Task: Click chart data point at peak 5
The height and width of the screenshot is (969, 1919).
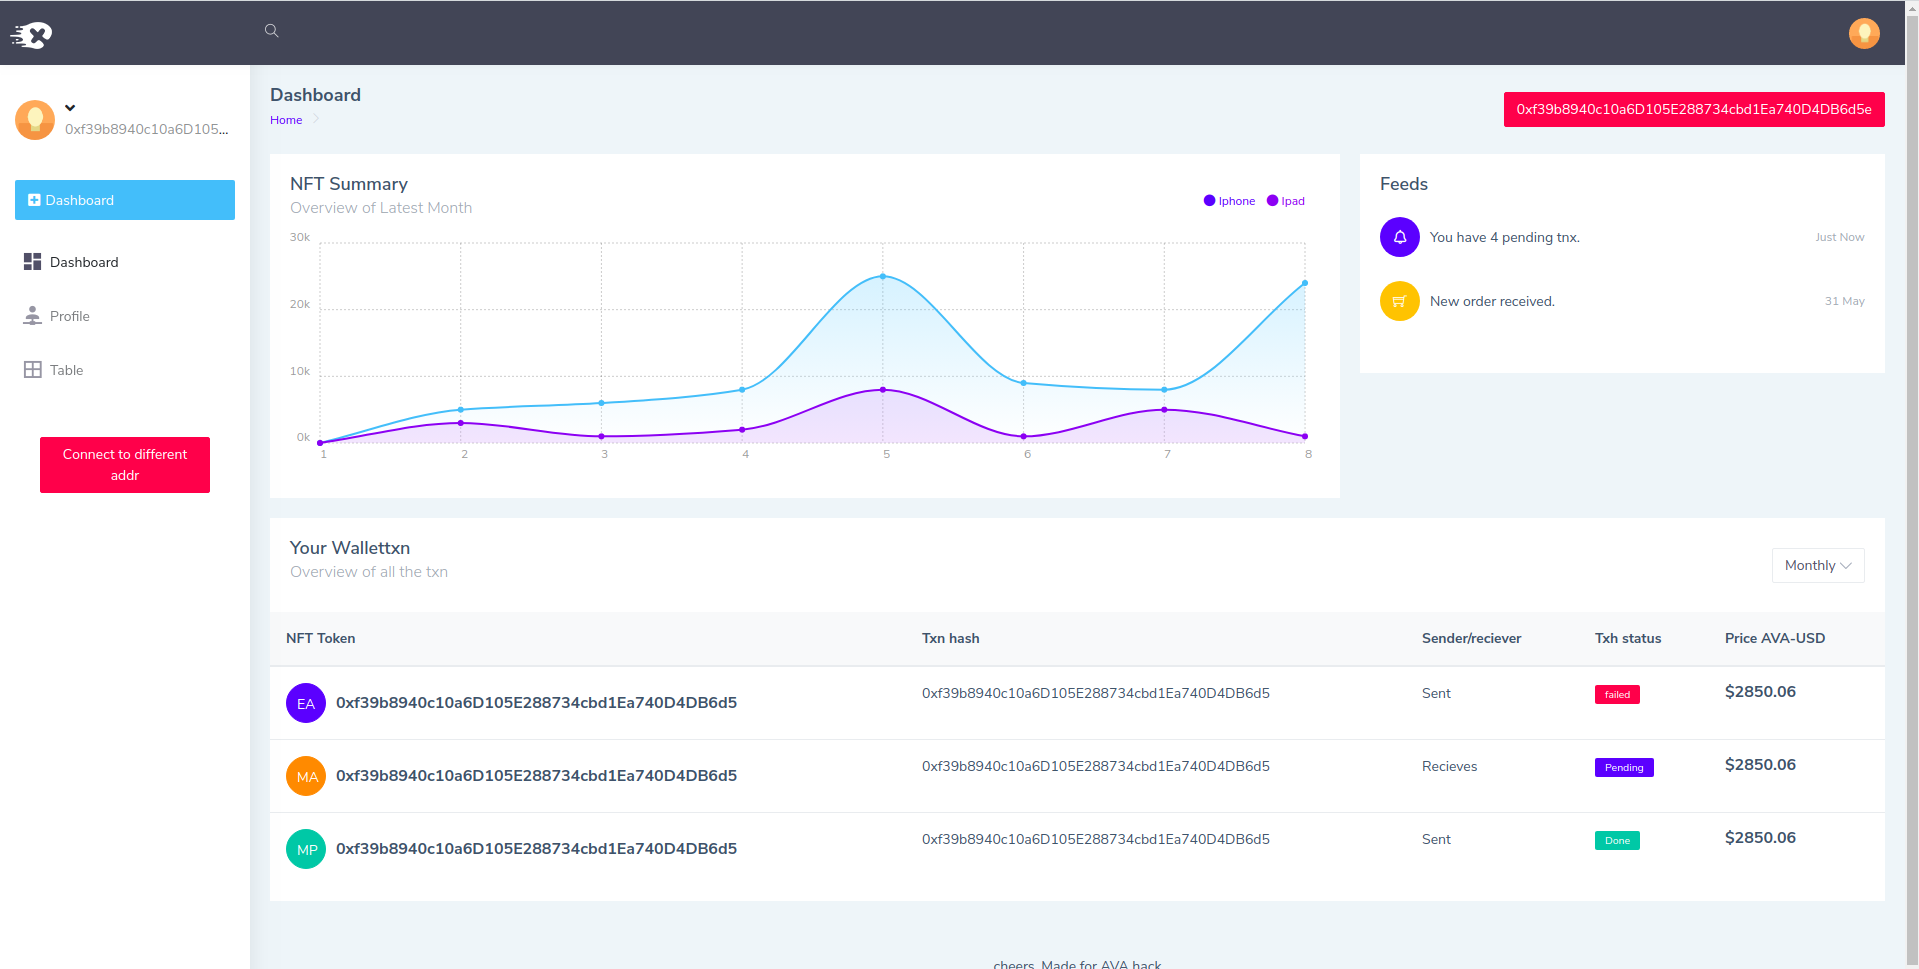Action: coord(883,276)
